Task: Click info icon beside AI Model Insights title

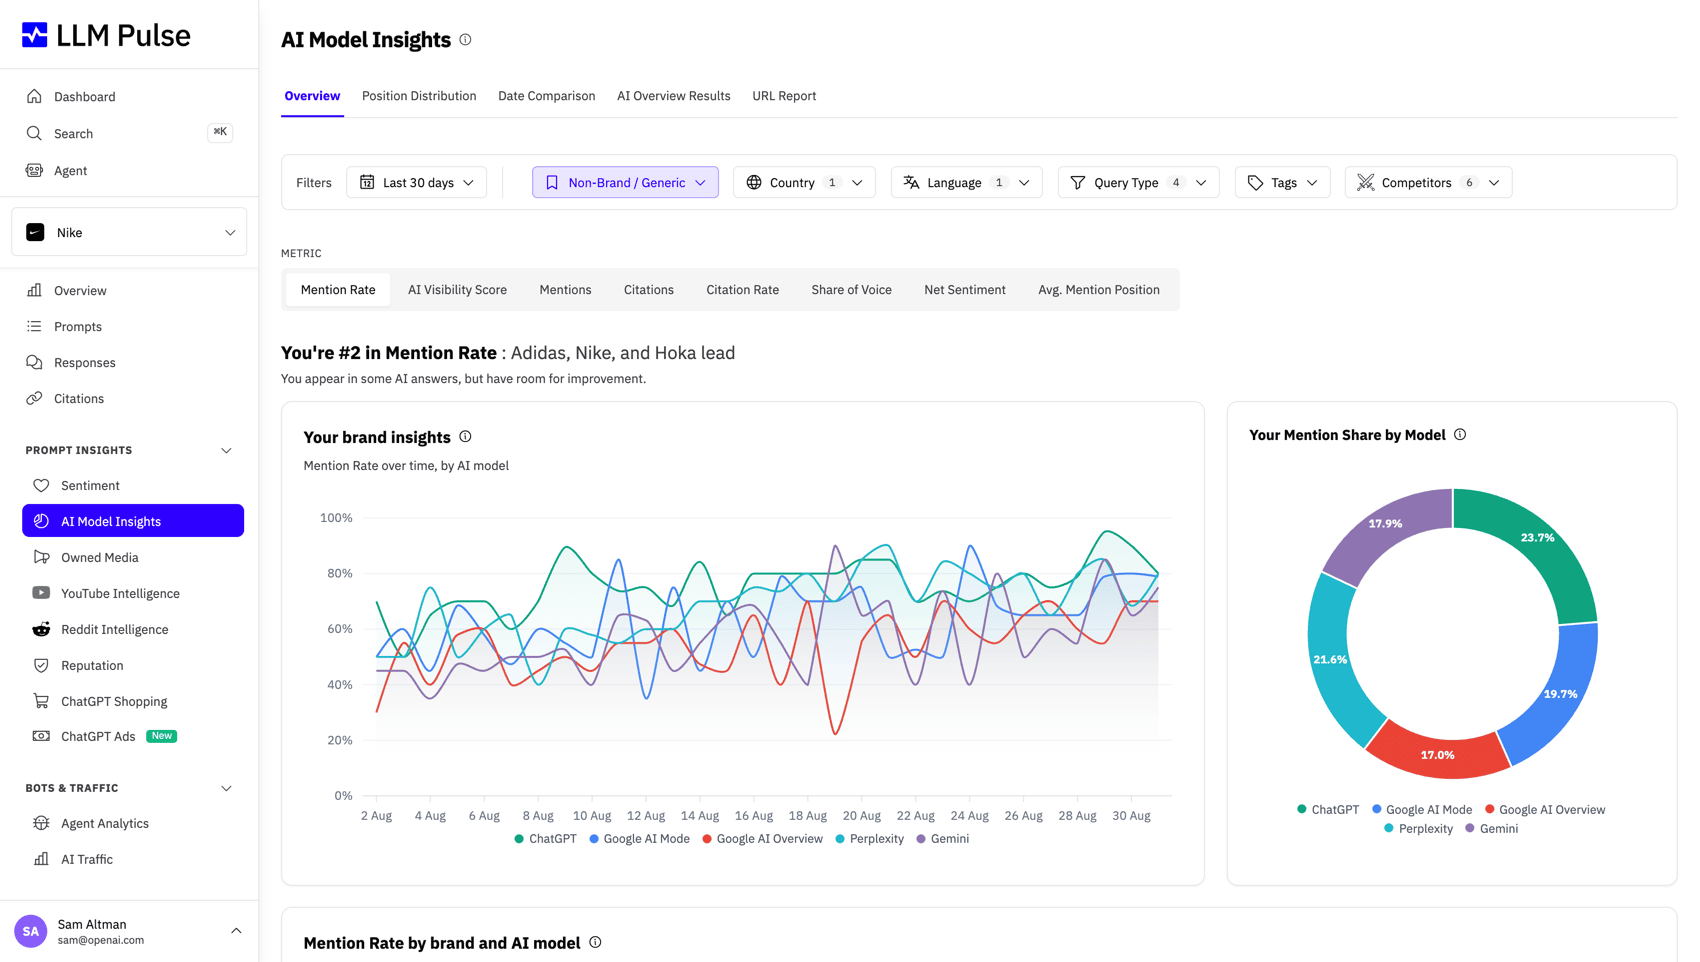Action: click(465, 40)
